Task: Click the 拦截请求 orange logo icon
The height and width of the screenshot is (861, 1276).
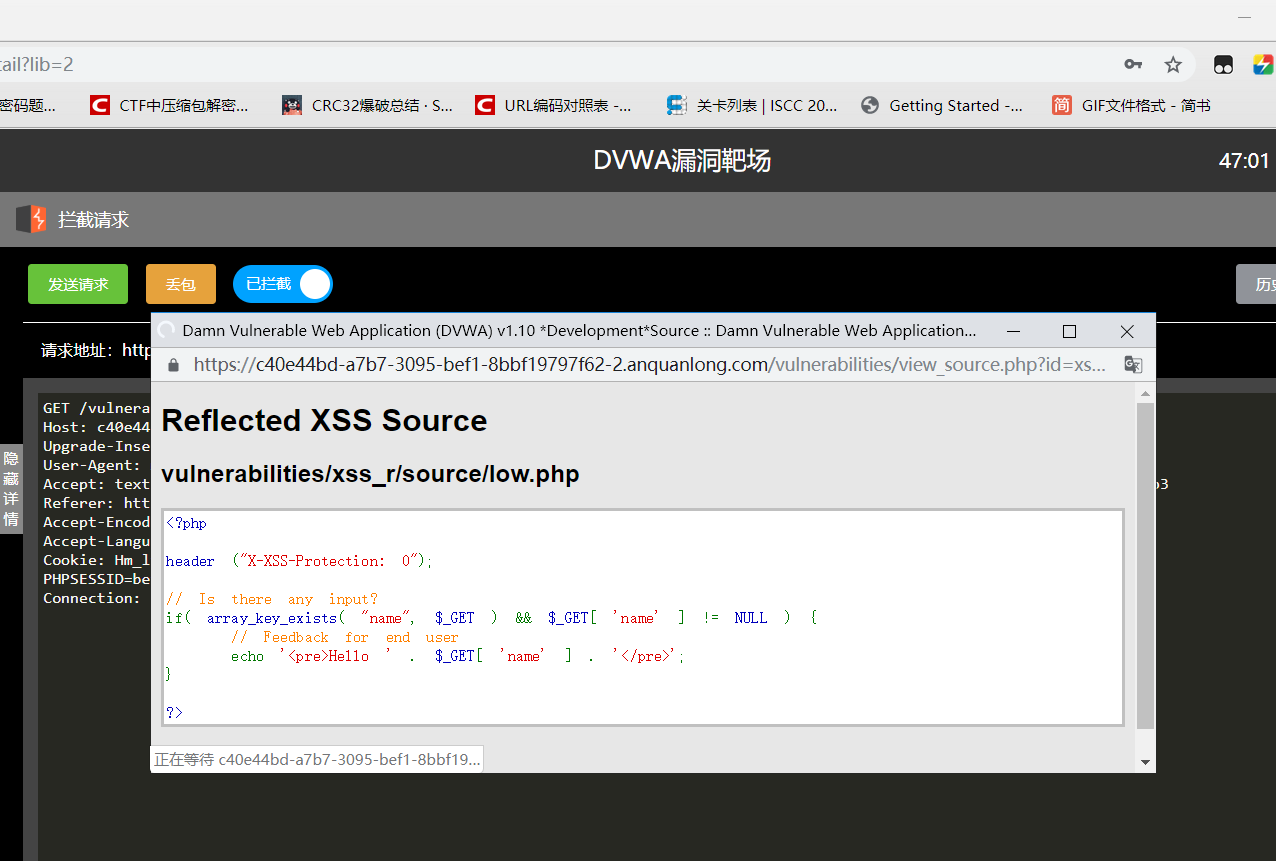Action: (31, 219)
